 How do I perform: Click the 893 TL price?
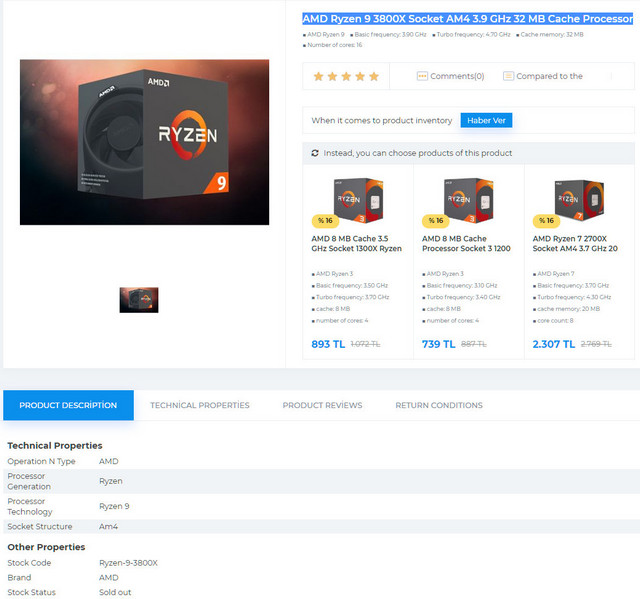pyautogui.click(x=328, y=344)
